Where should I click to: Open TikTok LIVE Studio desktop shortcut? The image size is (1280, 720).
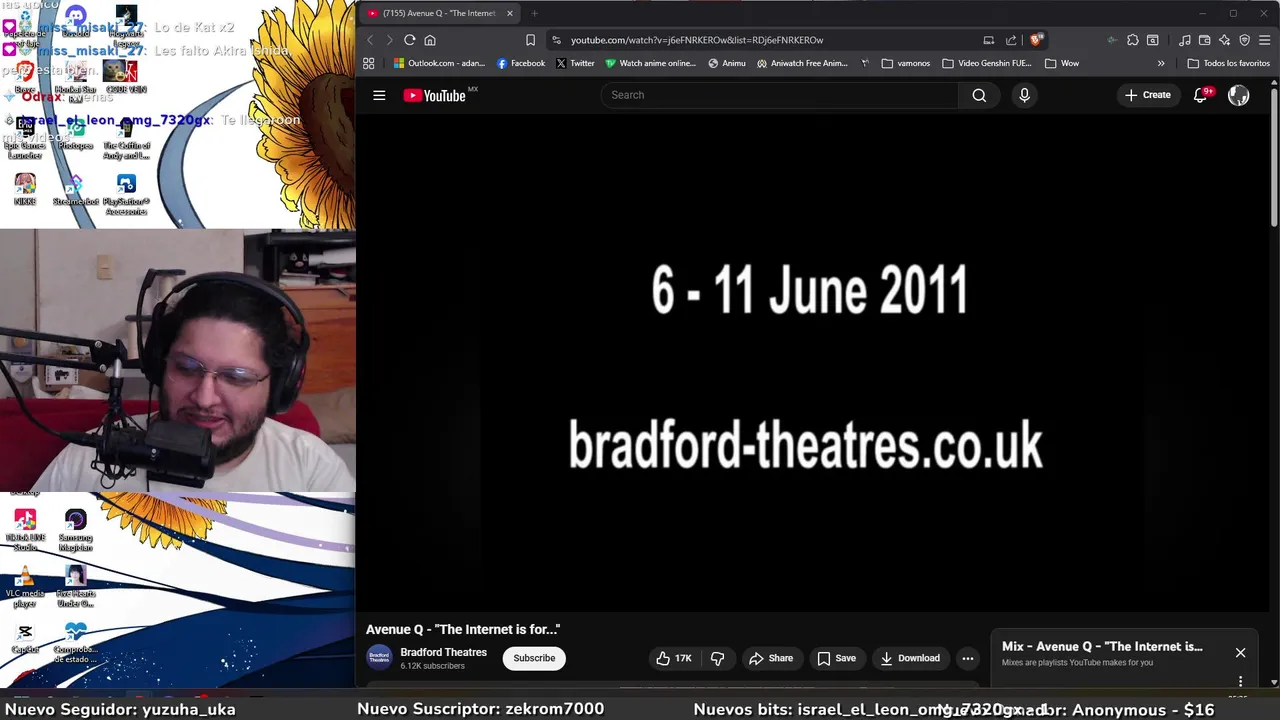coord(25,529)
